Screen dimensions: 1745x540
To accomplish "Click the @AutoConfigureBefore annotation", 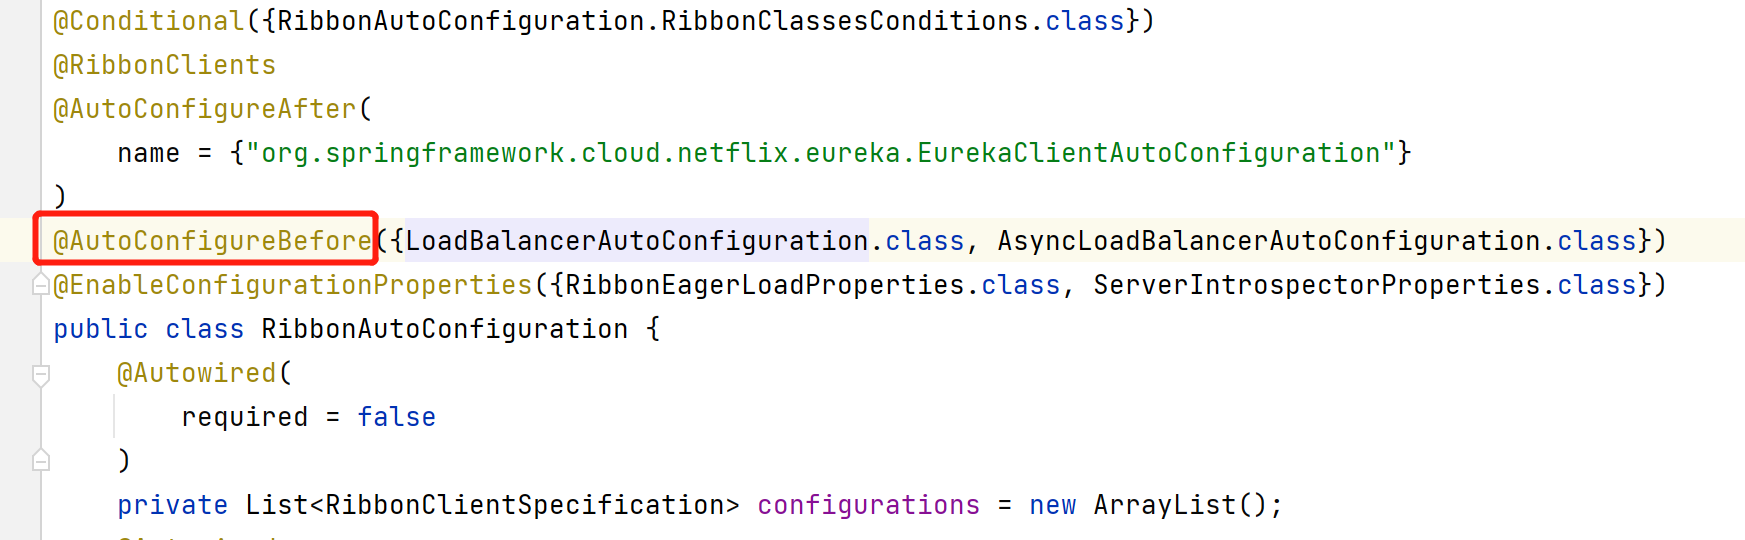I will [x=212, y=241].
